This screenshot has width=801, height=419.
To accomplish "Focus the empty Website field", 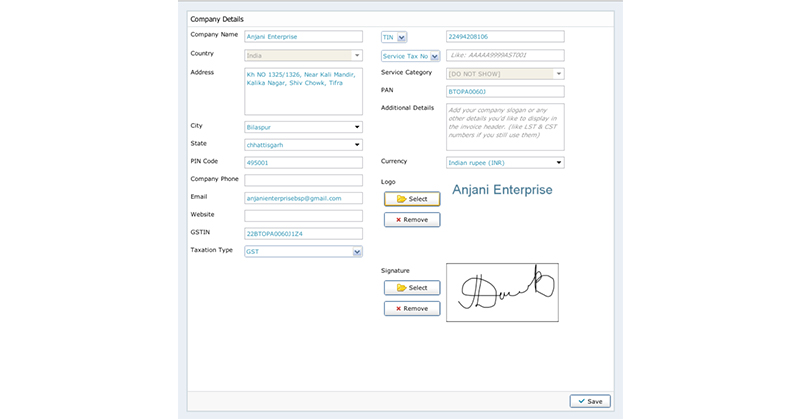I will coord(303,216).
